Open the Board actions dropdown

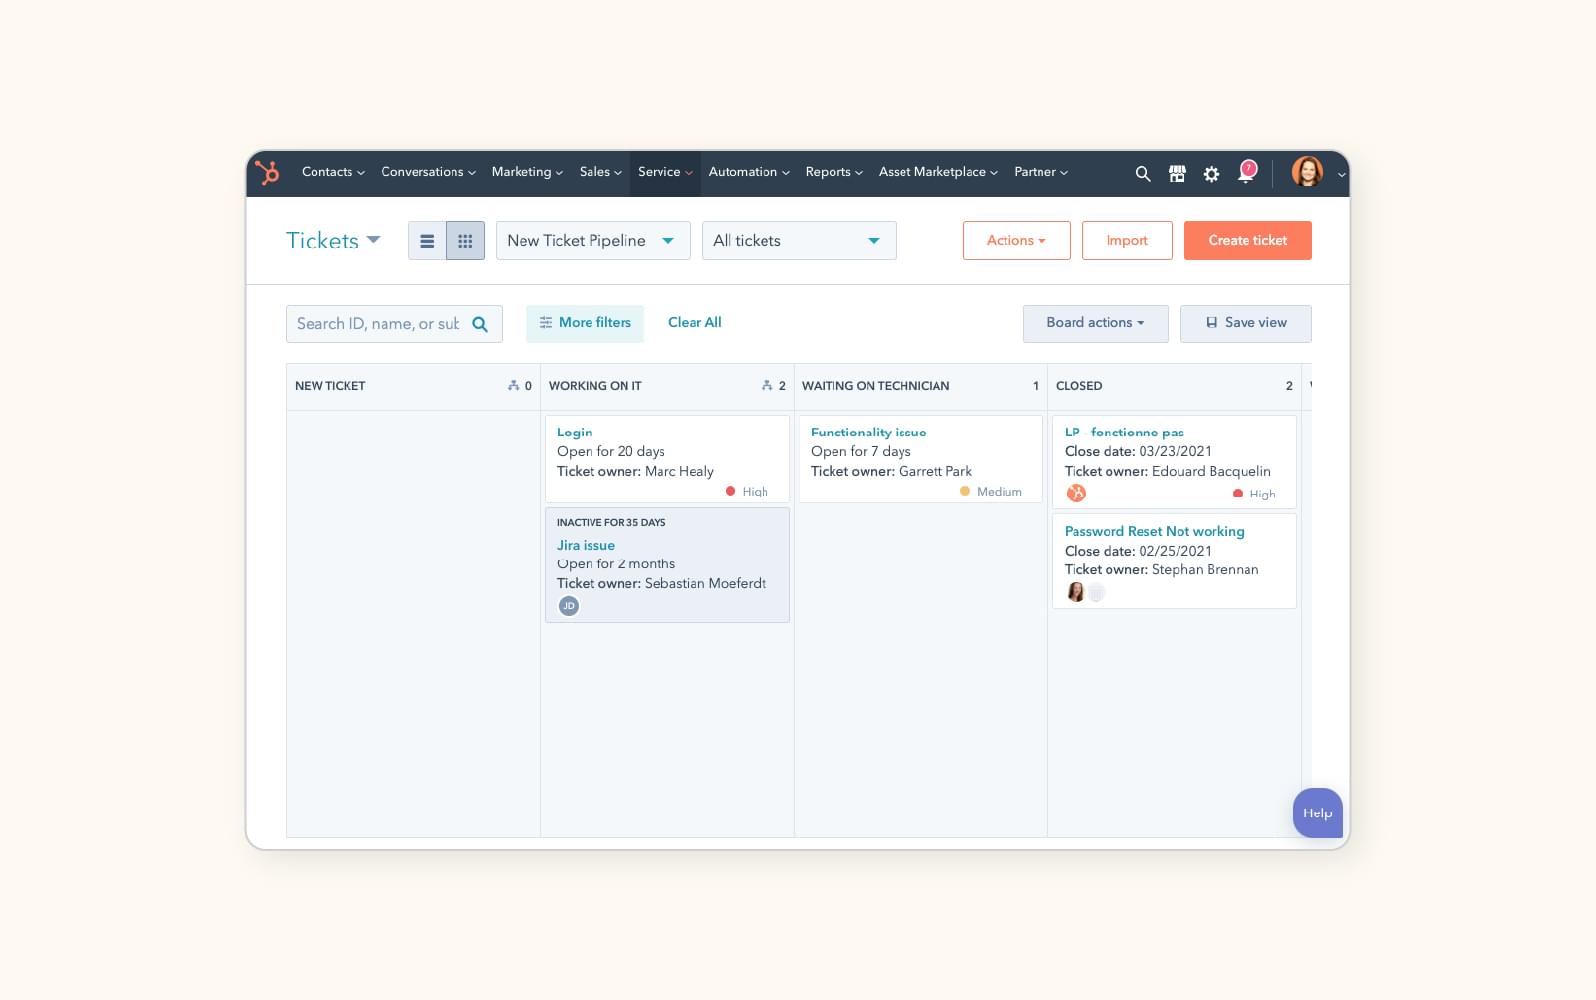1095,323
